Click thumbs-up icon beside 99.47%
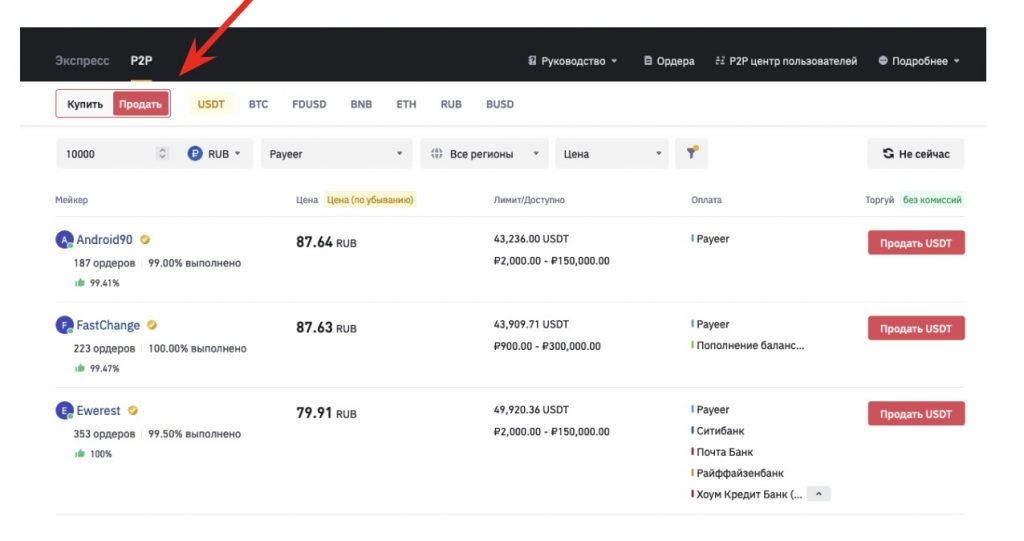This screenshot has height=541, width=1024. pyautogui.click(x=80, y=368)
